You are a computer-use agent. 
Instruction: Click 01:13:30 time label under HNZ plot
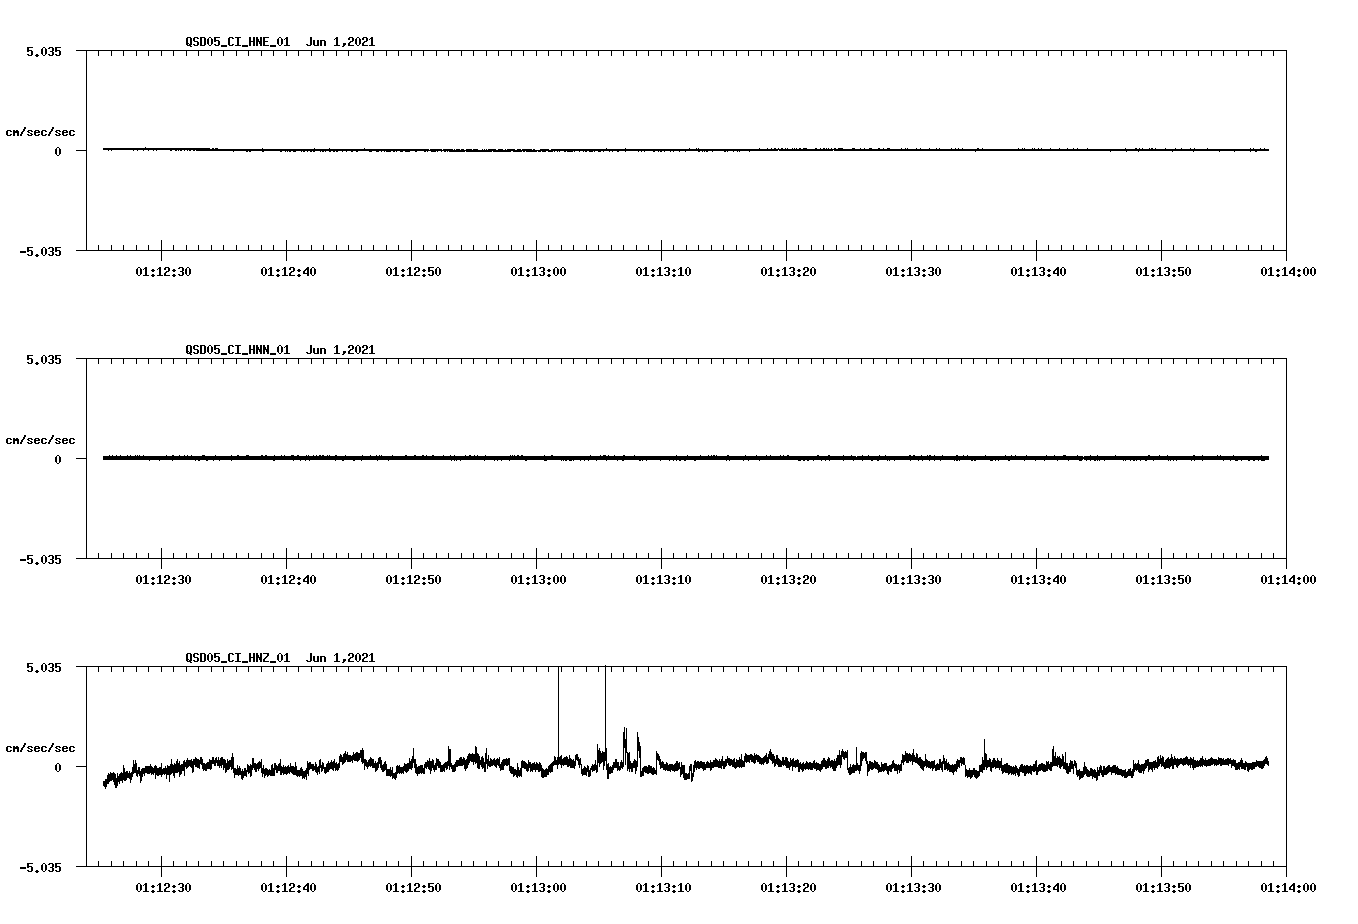(x=913, y=887)
